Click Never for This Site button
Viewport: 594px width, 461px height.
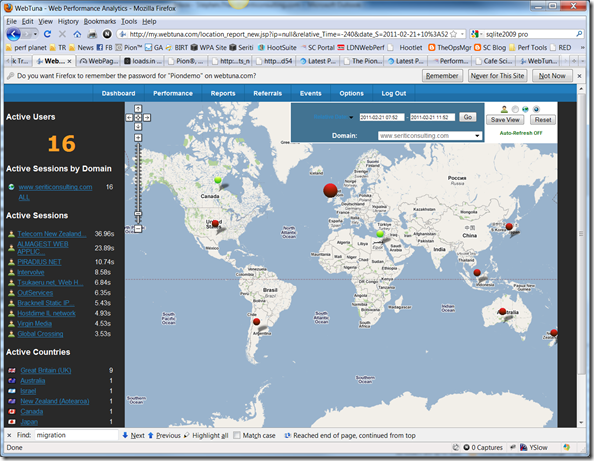tap(497, 76)
